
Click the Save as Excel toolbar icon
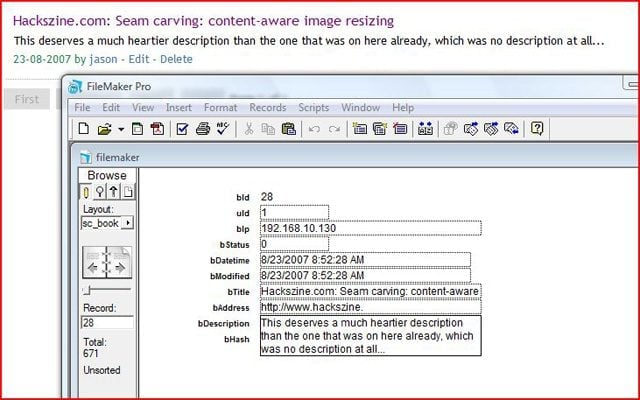point(138,129)
